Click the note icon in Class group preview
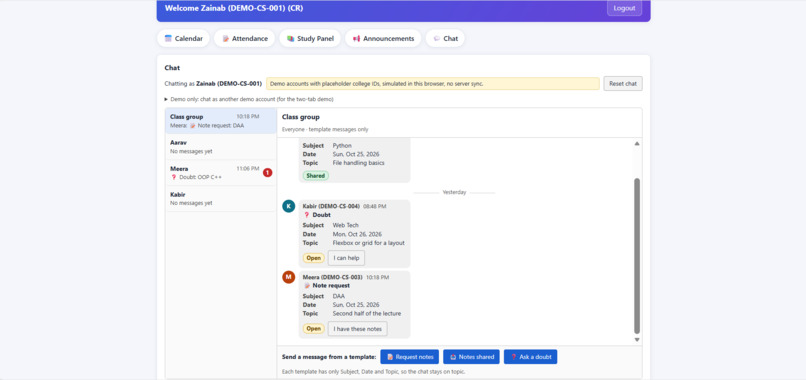Screen dimensions: 806x380 click(x=193, y=125)
